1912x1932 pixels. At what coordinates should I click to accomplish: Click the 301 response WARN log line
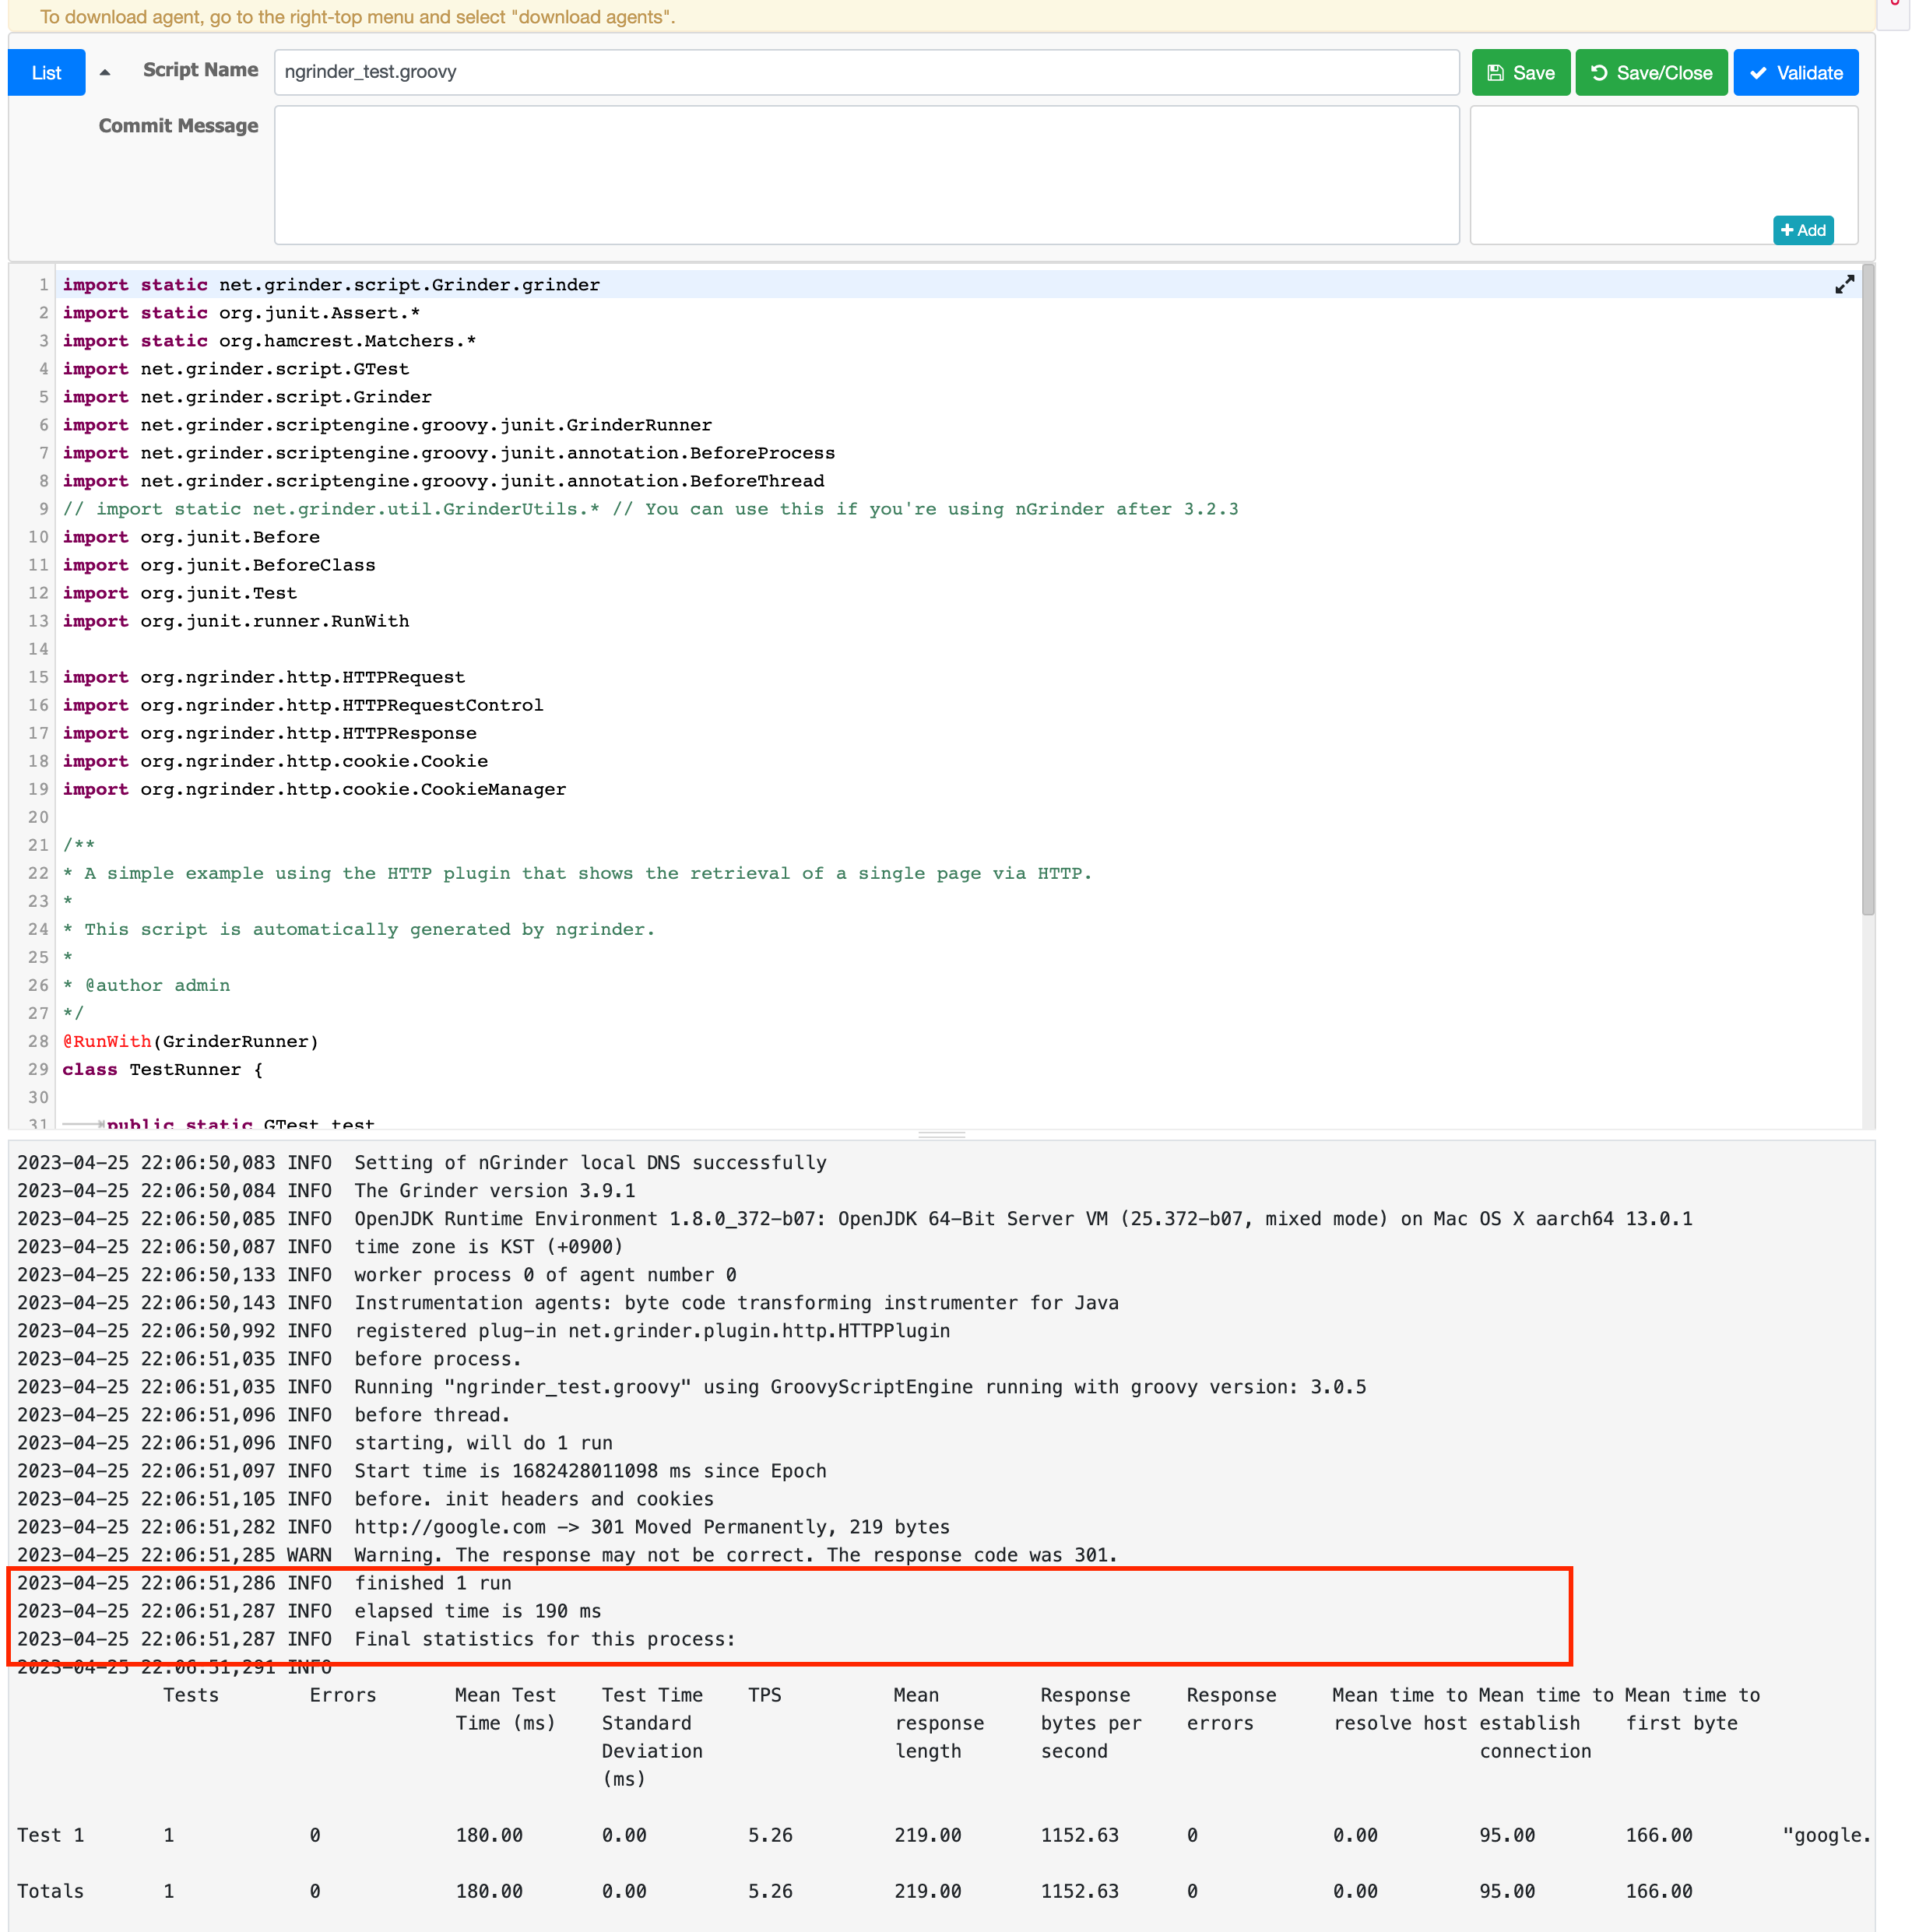click(x=735, y=1555)
